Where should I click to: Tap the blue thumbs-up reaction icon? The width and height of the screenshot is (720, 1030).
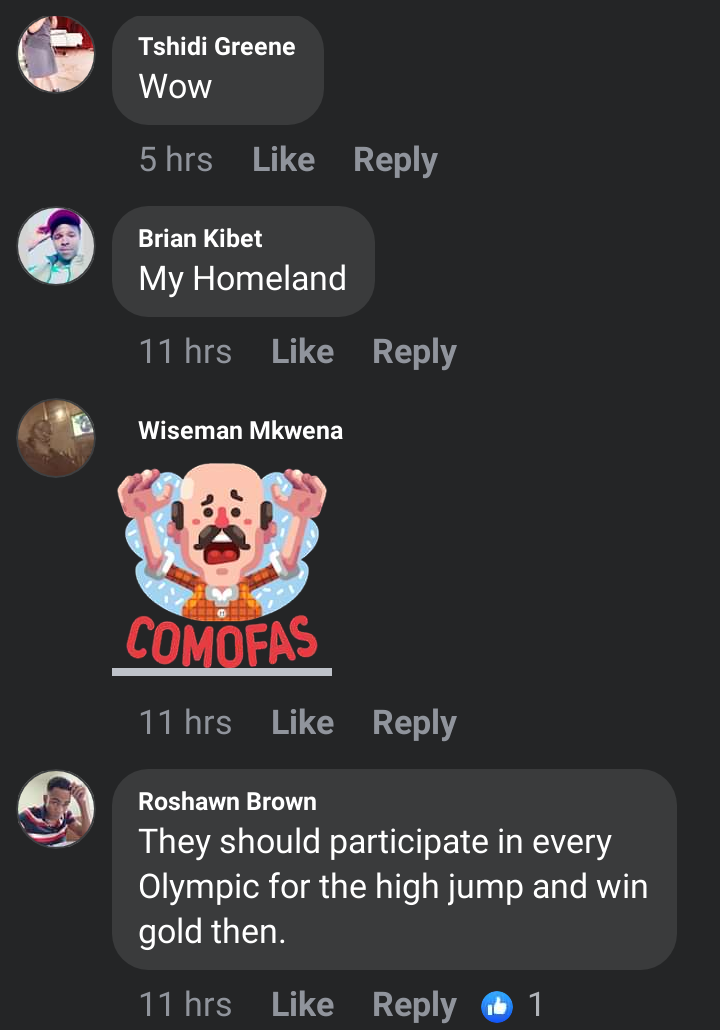pyautogui.click(x=497, y=1006)
